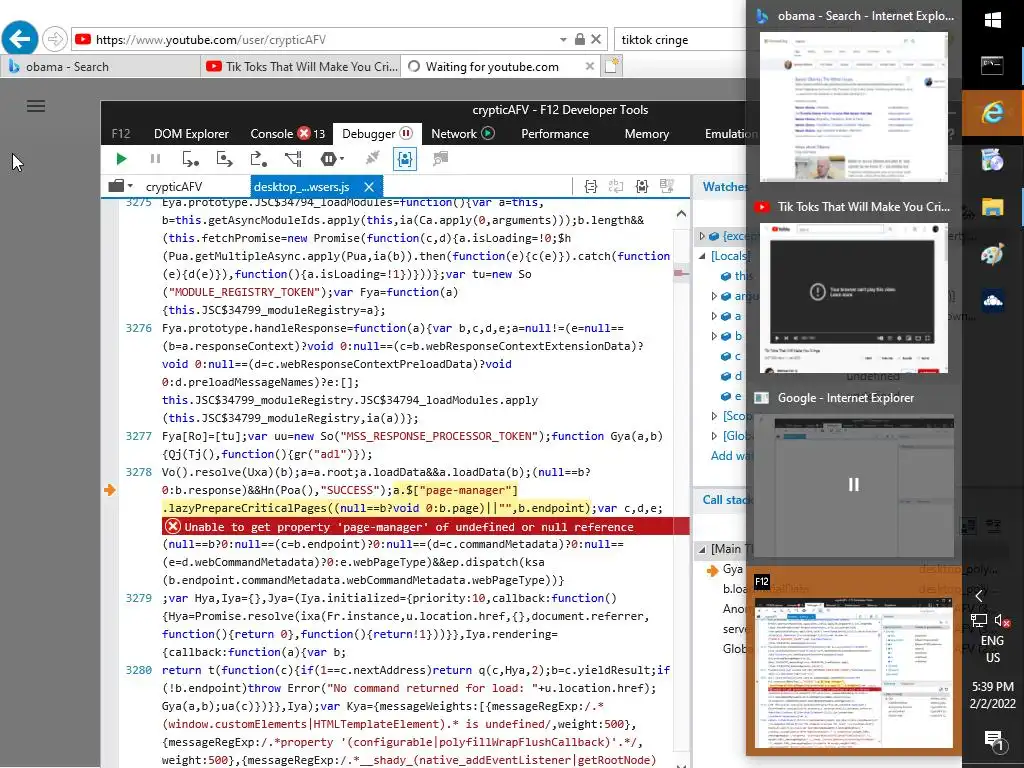Close the desktop_...wsers.js file tab
1024x768 pixels.
(x=369, y=187)
